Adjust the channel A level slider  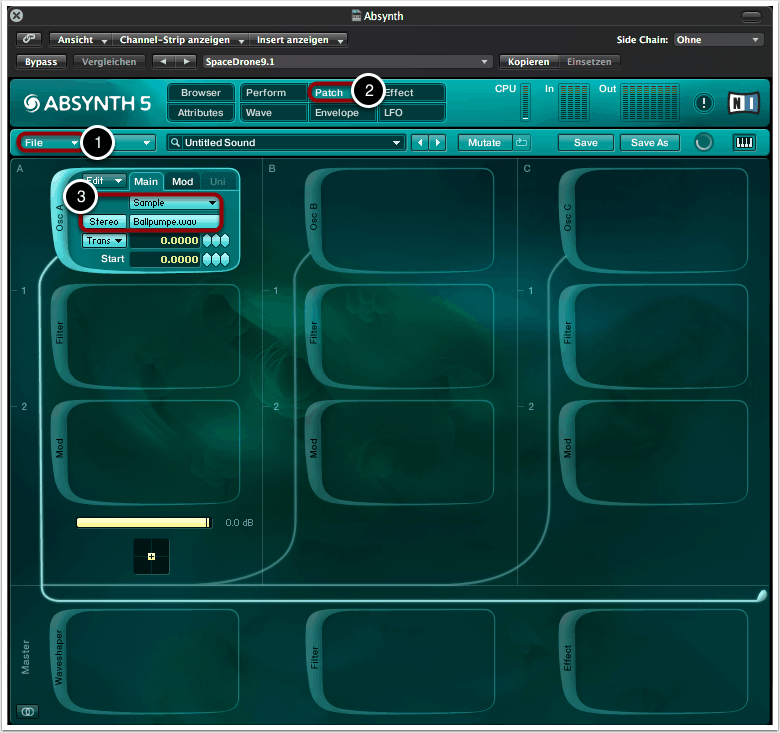pyautogui.click(x=144, y=522)
